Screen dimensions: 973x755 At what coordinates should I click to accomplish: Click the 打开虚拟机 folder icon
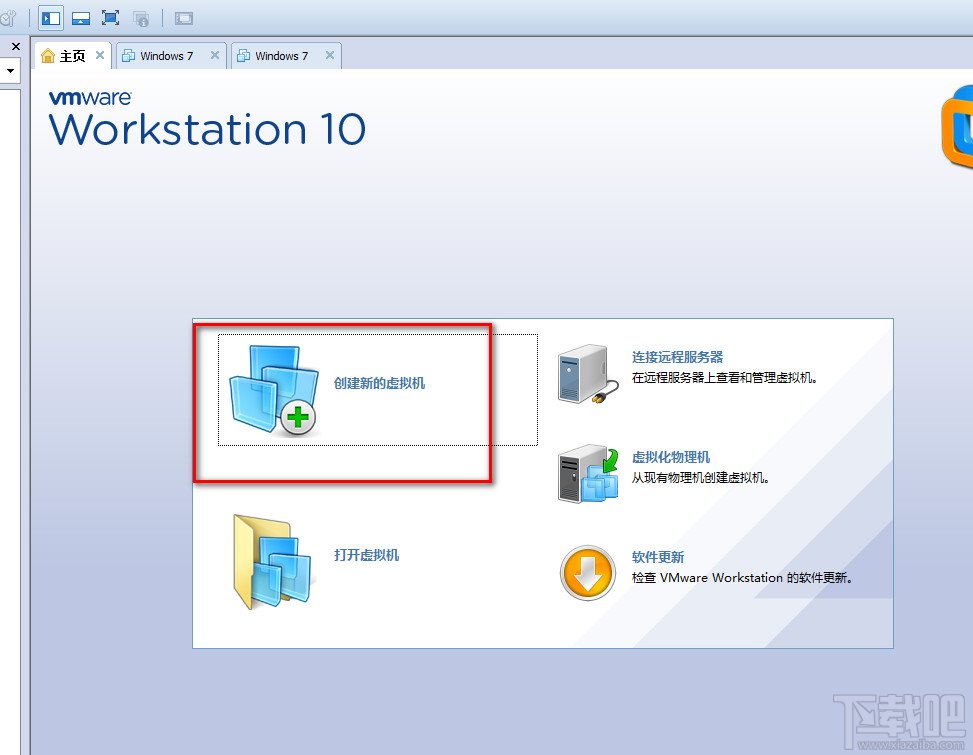[x=274, y=561]
